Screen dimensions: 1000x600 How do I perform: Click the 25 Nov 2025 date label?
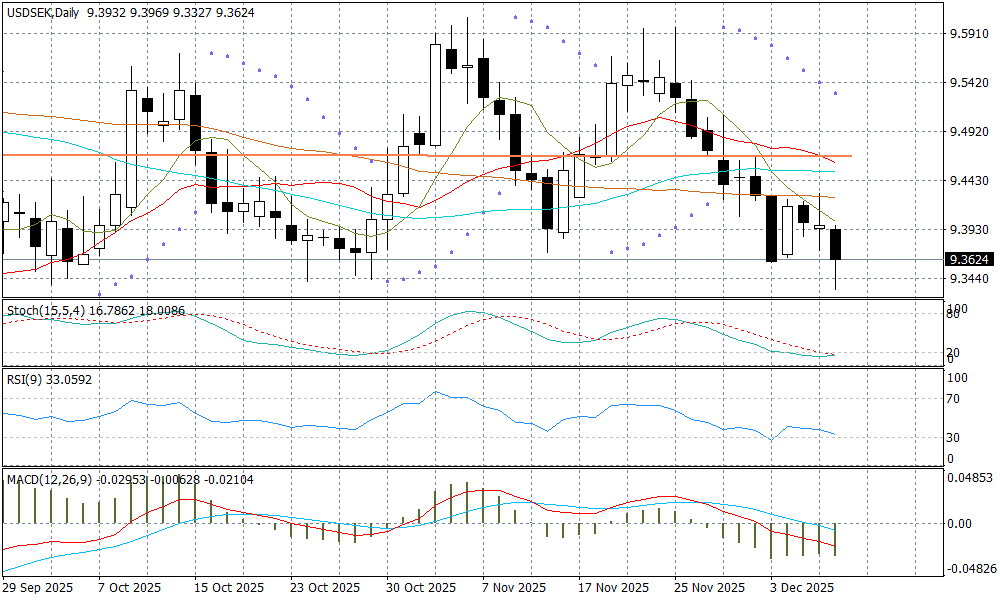709,587
